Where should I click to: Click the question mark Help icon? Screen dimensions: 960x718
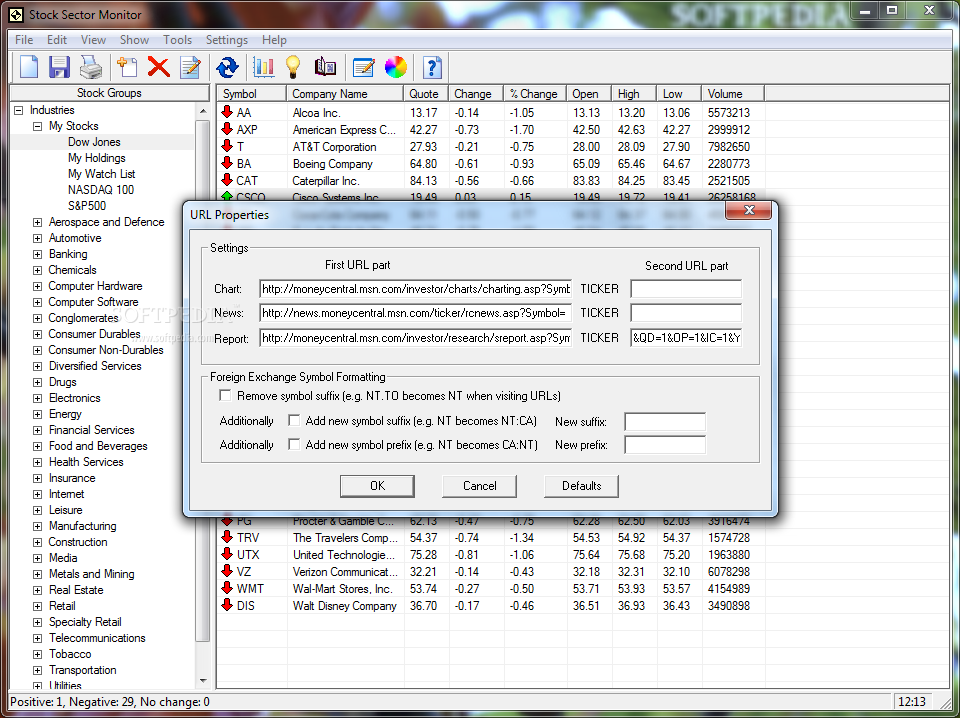pos(432,66)
